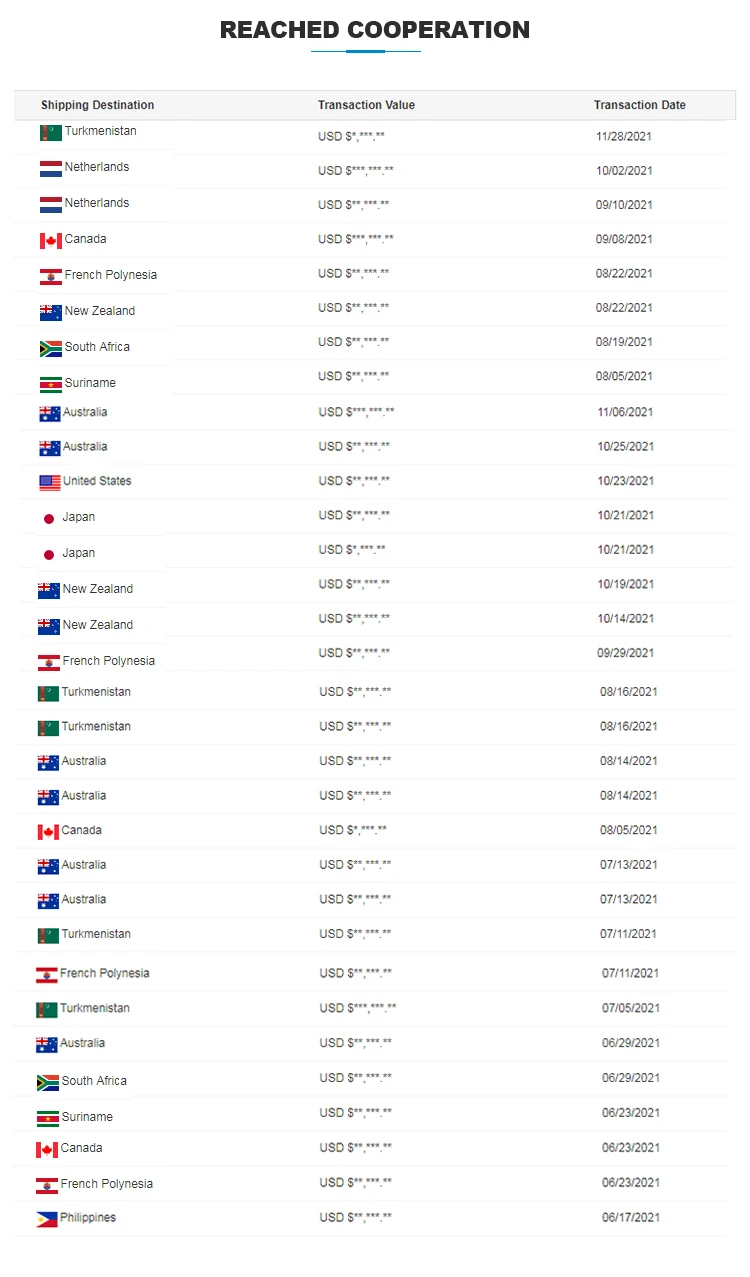750x1277 pixels.
Task: Click the Shipping Destination column header
Action: tap(98, 105)
